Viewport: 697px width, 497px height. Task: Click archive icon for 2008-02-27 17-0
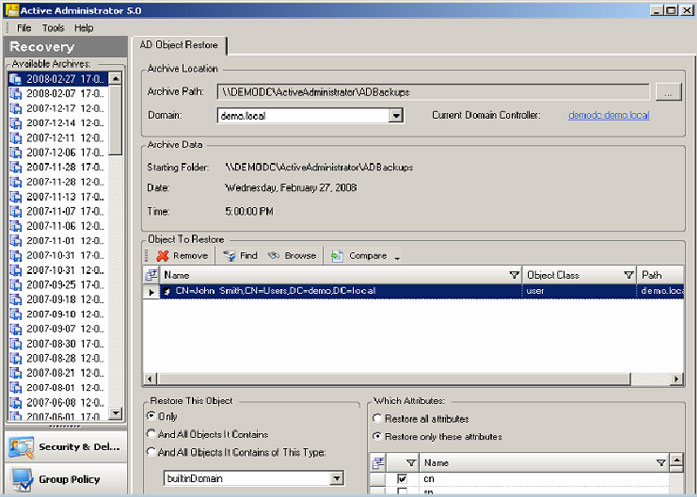click(16, 79)
